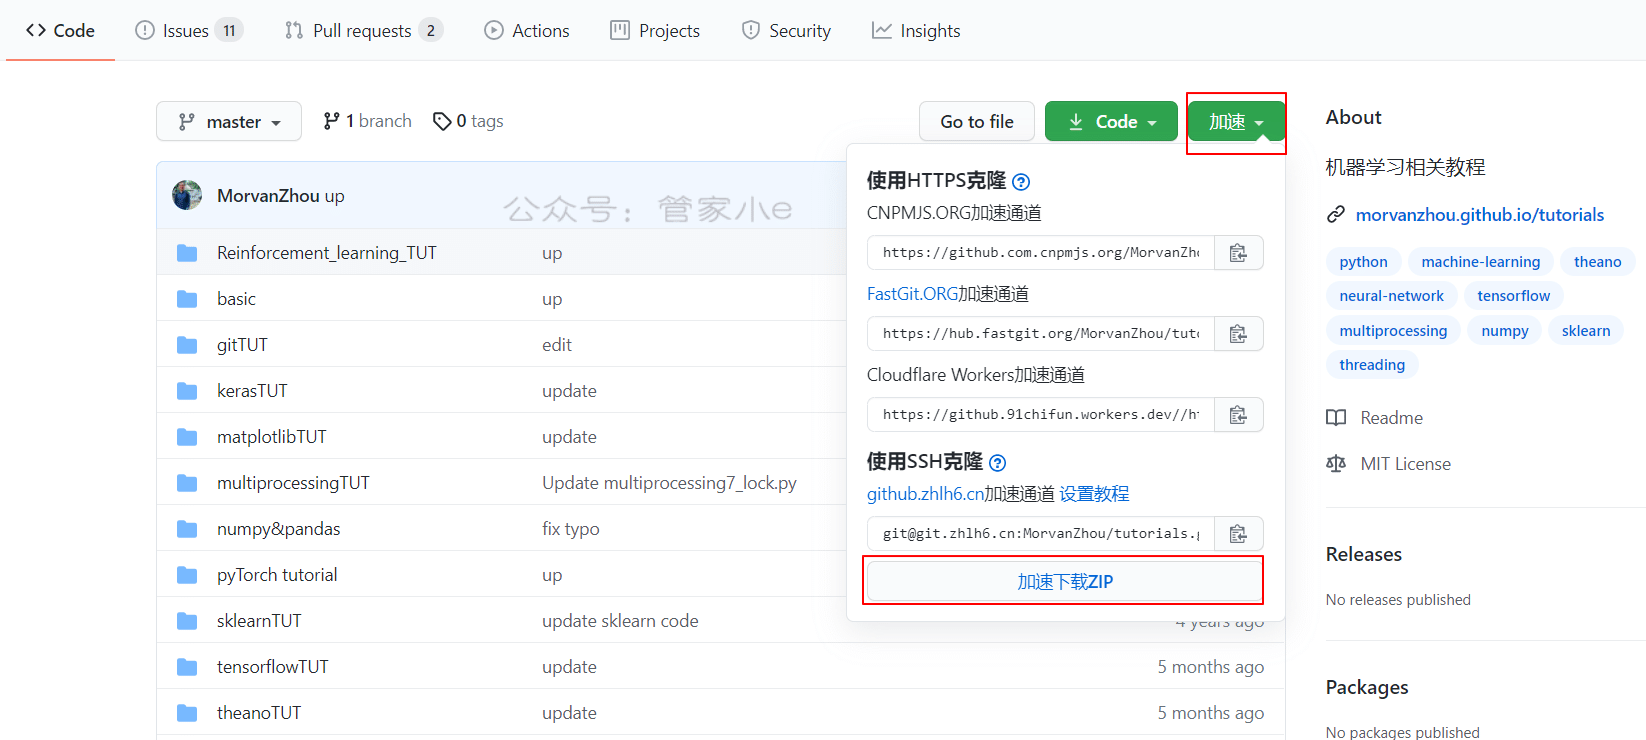Click the multiprocessing topic tag
Viewport: 1646px width, 740px height.
coord(1393,331)
